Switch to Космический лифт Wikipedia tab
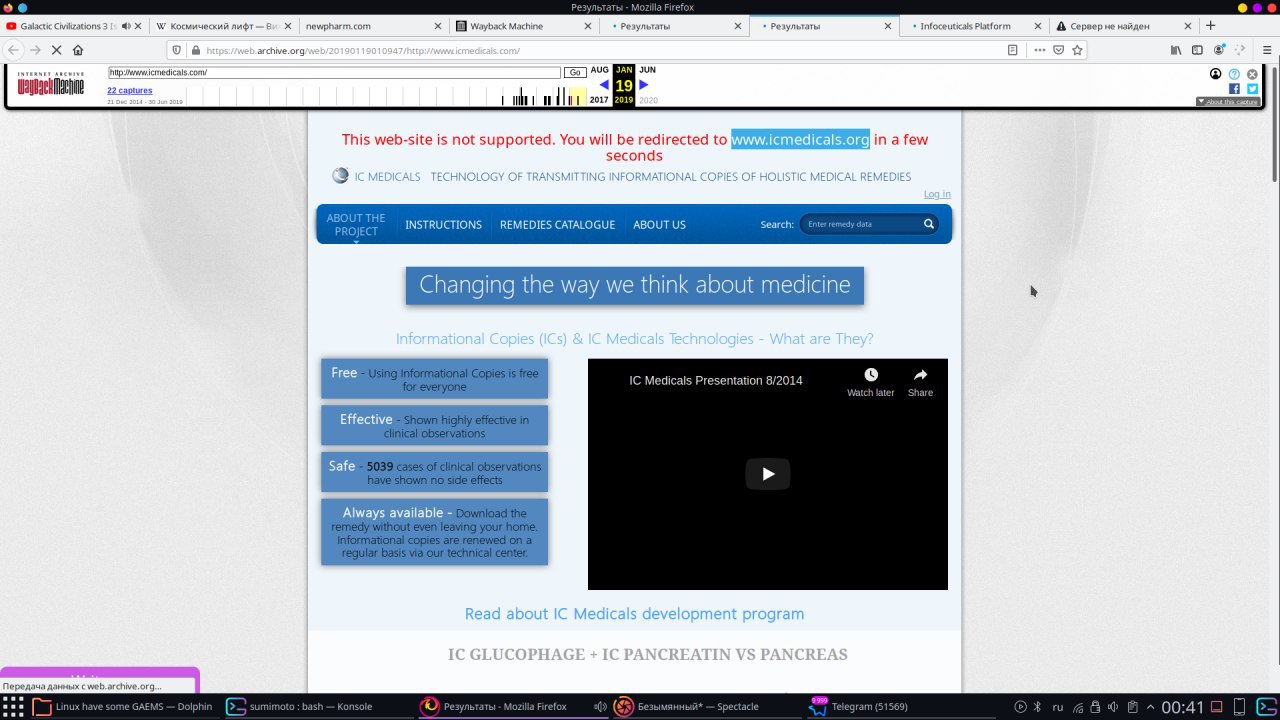 pyautogui.click(x=224, y=26)
